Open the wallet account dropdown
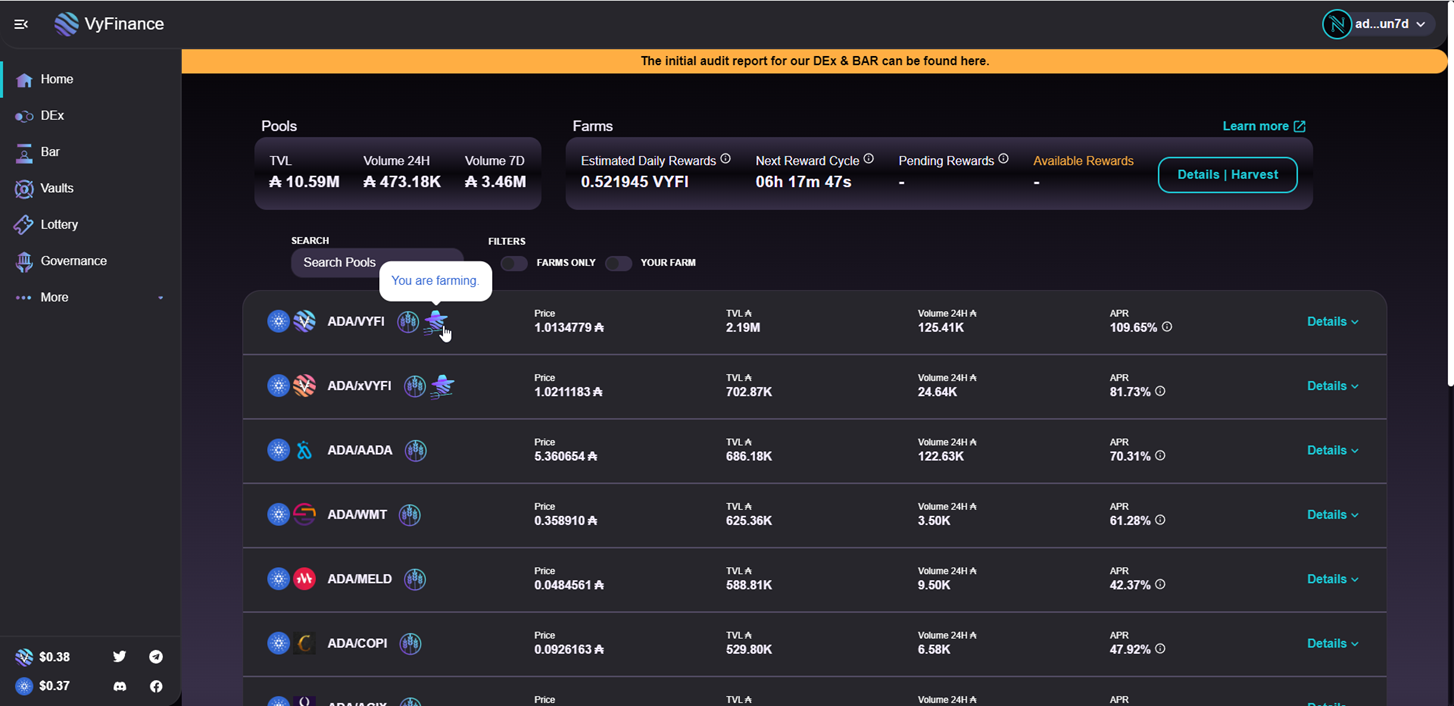This screenshot has width=1454, height=706. pyautogui.click(x=1378, y=24)
